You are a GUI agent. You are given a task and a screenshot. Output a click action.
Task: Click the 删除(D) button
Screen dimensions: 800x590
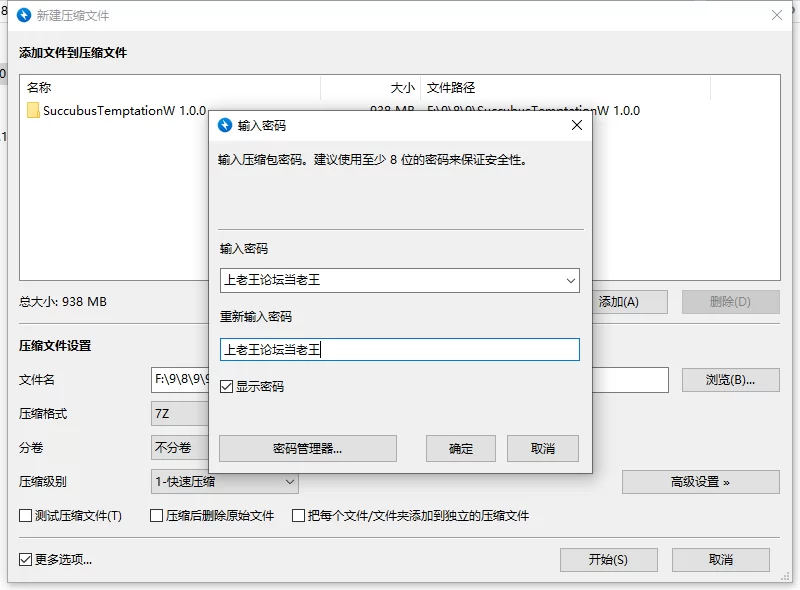click(731, 302)
